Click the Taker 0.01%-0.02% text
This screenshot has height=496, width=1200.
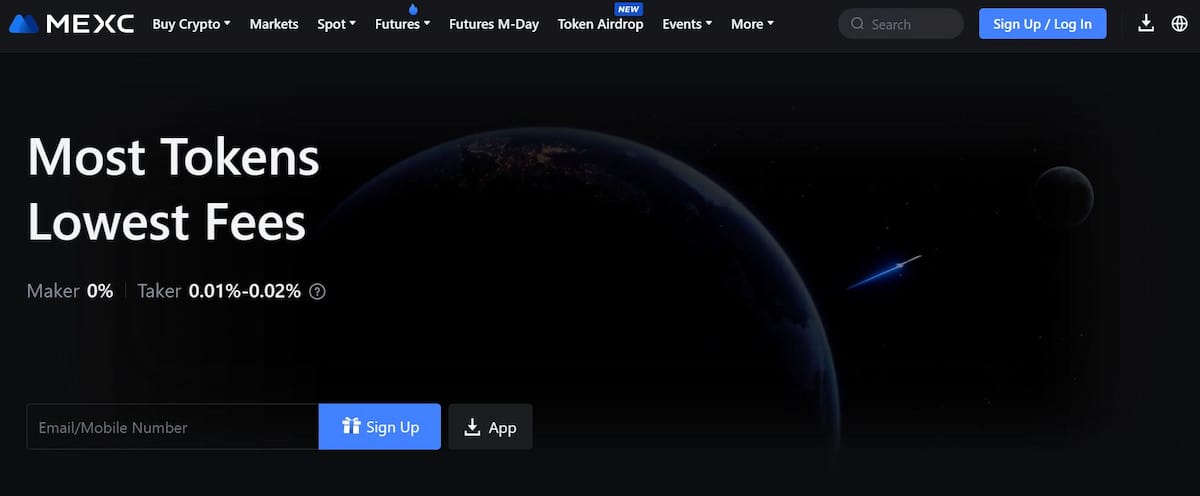tap(219, 292)
